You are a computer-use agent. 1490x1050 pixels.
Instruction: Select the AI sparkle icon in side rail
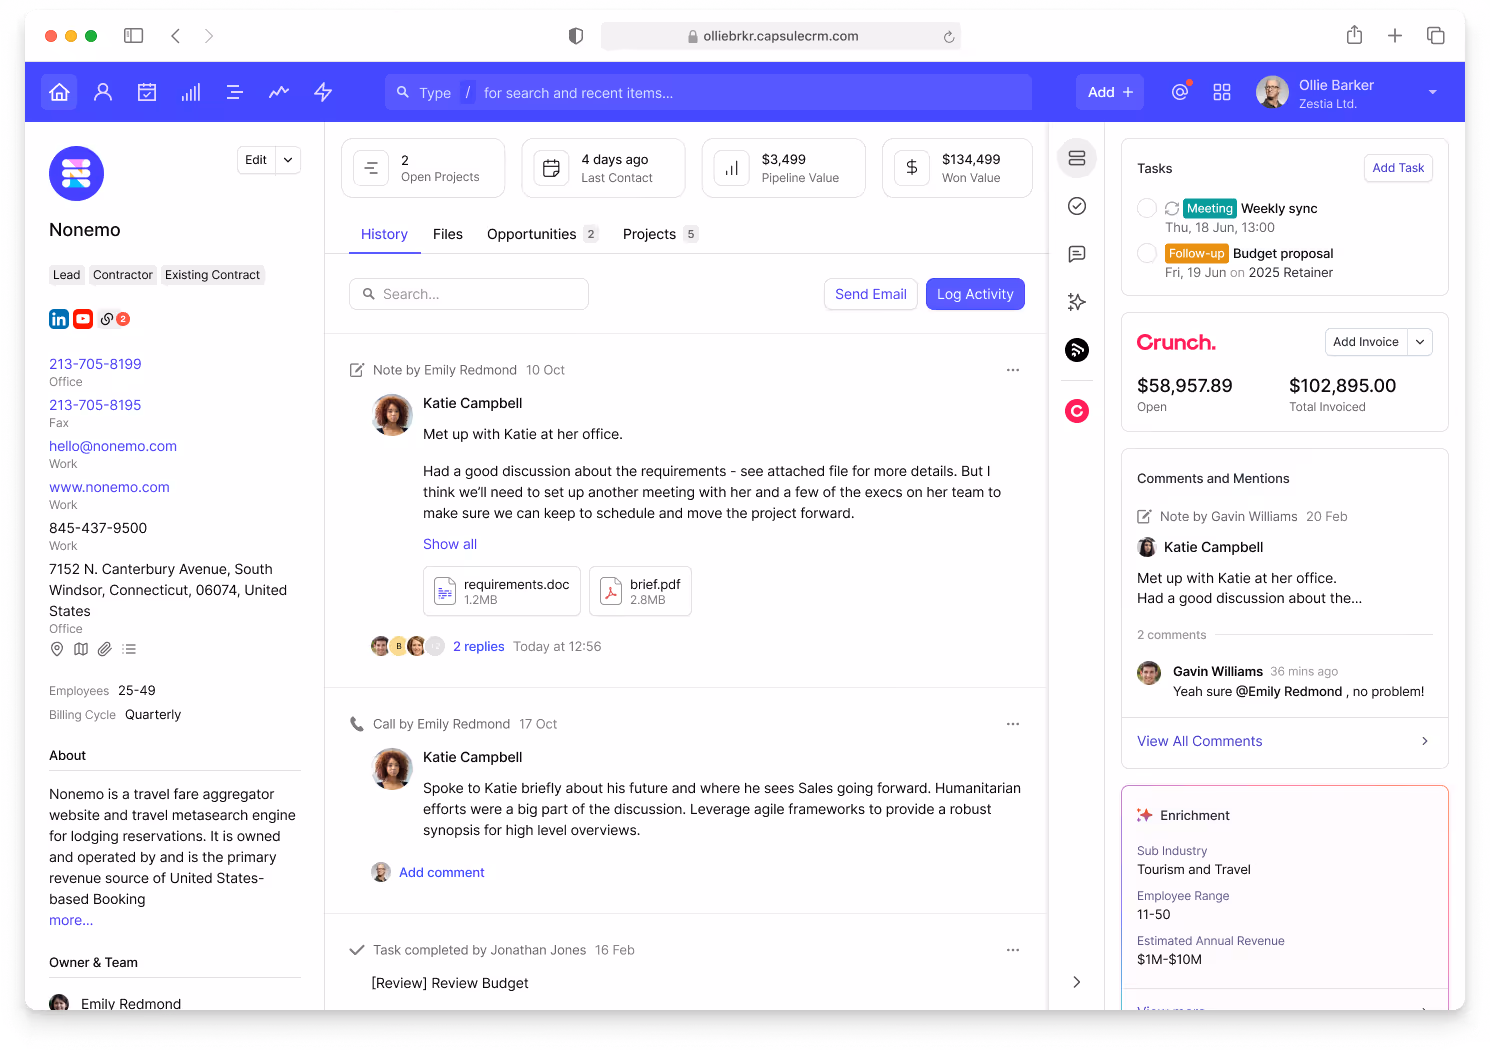pos(1077,302)
